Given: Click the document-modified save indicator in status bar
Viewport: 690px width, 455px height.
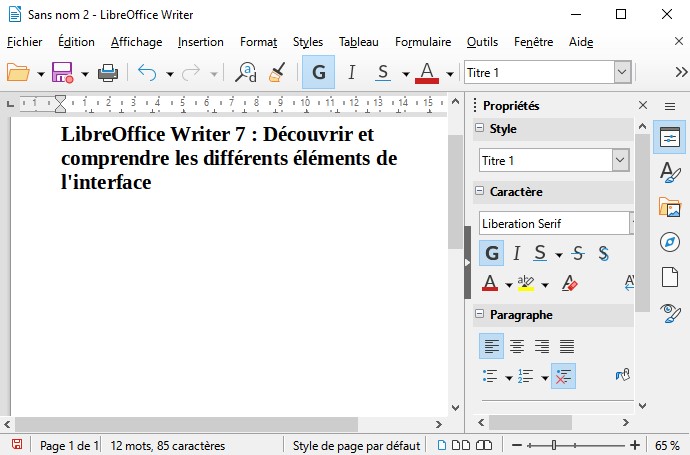Looking at the screenshot, I should (17, 445).
